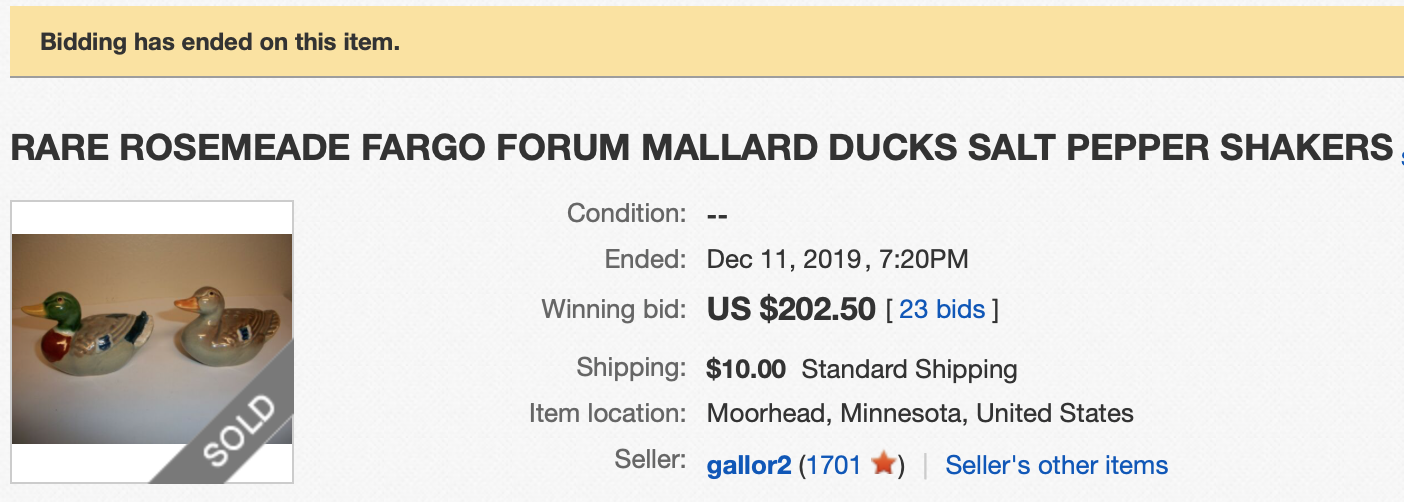Open Seller's other items link
The height and width of the screenshot is (502, 1404).
click(x=1056, y=465)
